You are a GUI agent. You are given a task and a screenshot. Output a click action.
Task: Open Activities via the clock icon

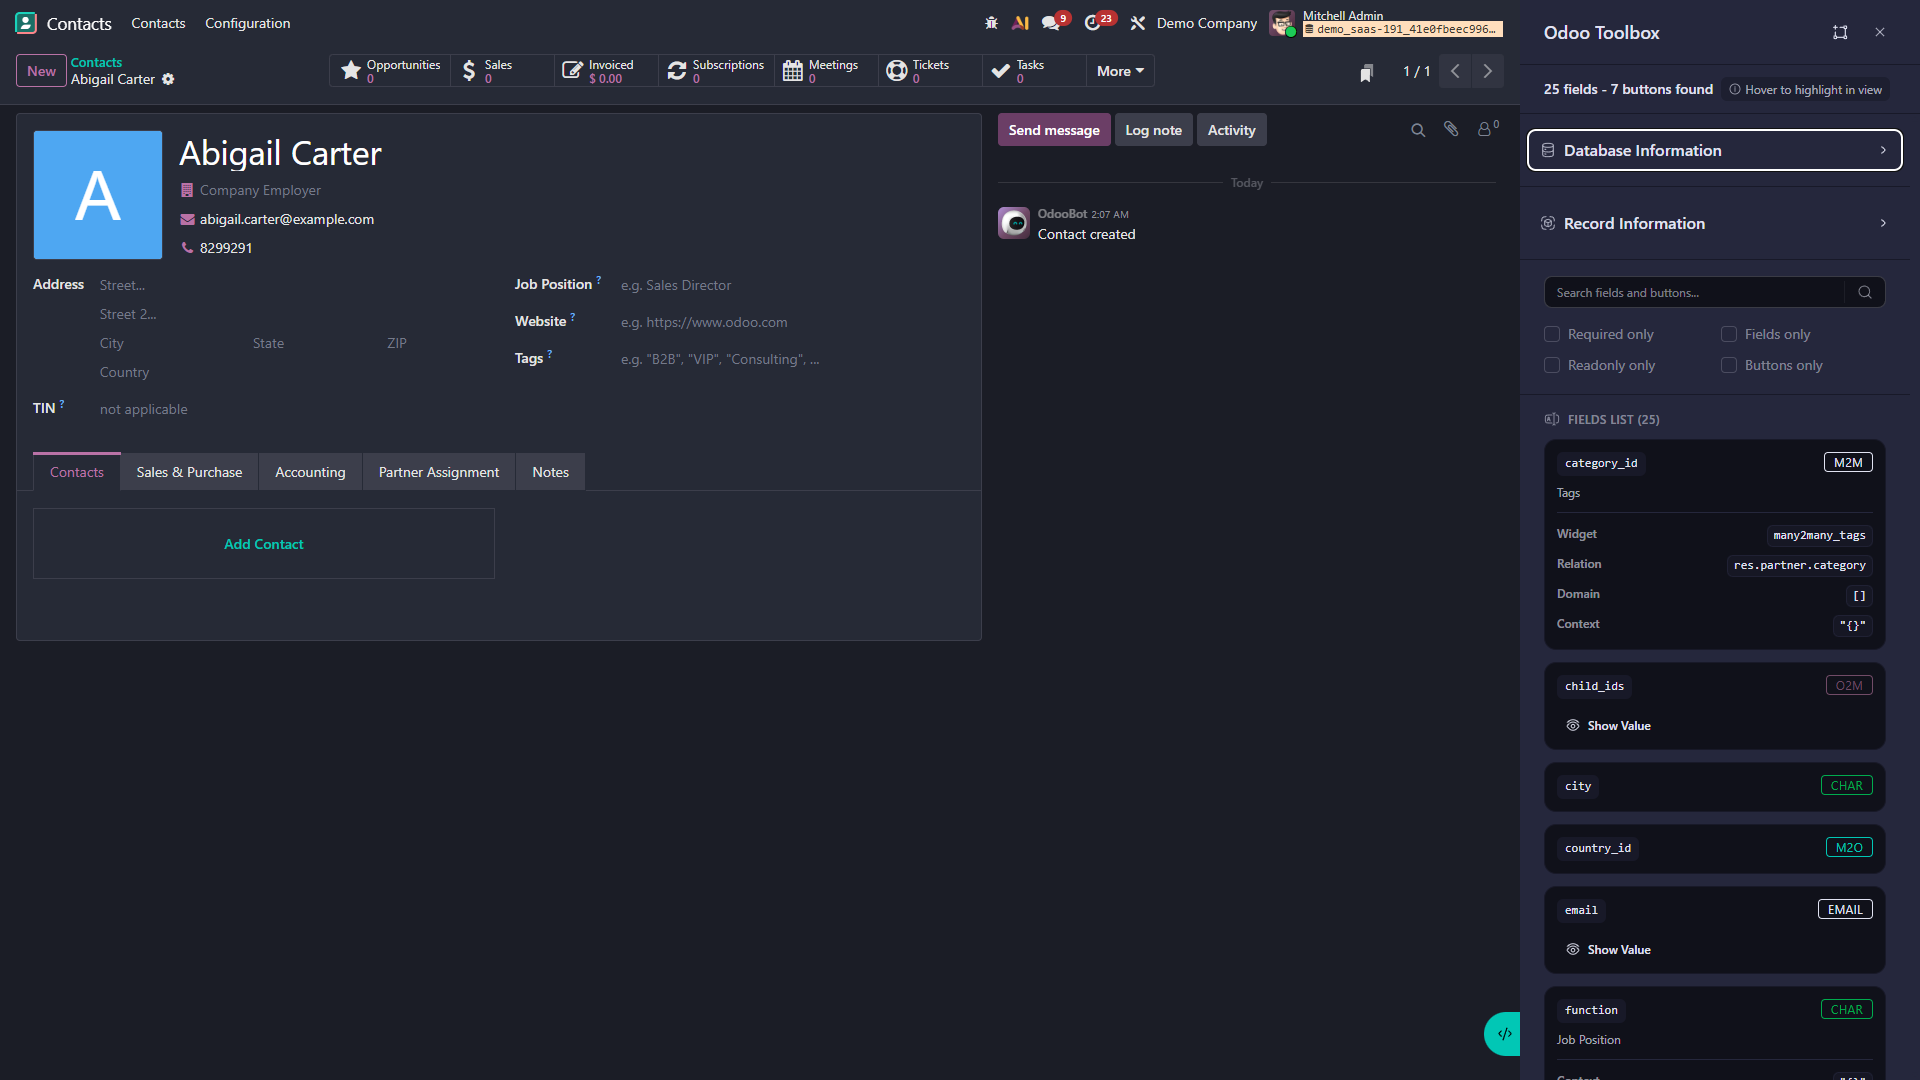coord(1094,22)
